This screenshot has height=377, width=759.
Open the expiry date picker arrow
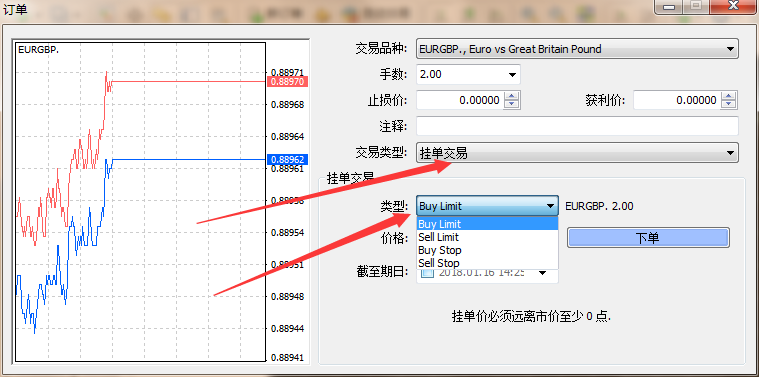[x=543, y=273]
